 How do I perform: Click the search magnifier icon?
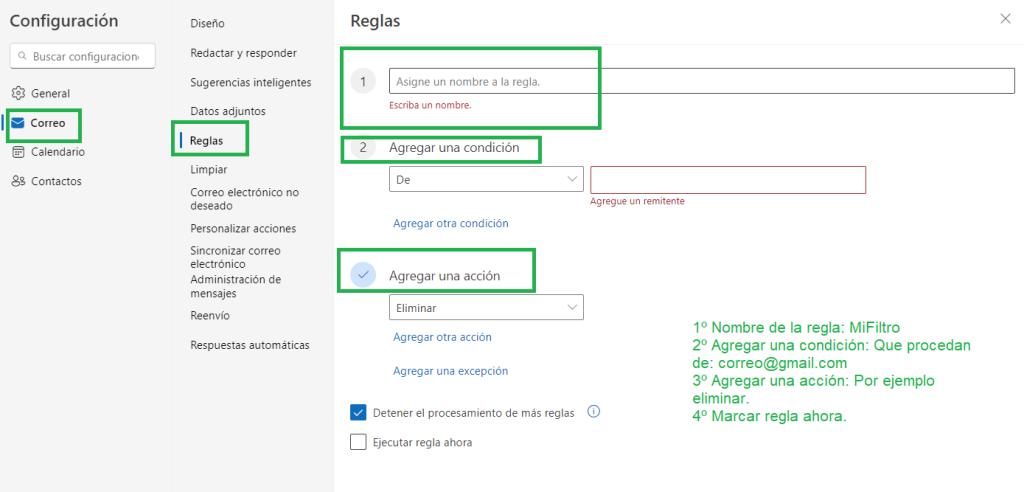click(22, 56)
